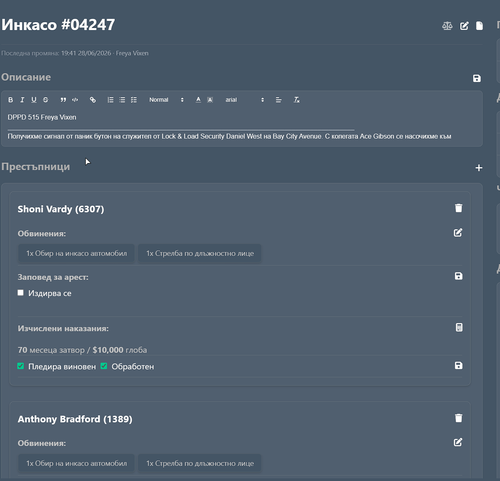The height and width of the screenshot is (481, 500).
Task: Insert a hyperlink in the description
Action: point(93,100)
